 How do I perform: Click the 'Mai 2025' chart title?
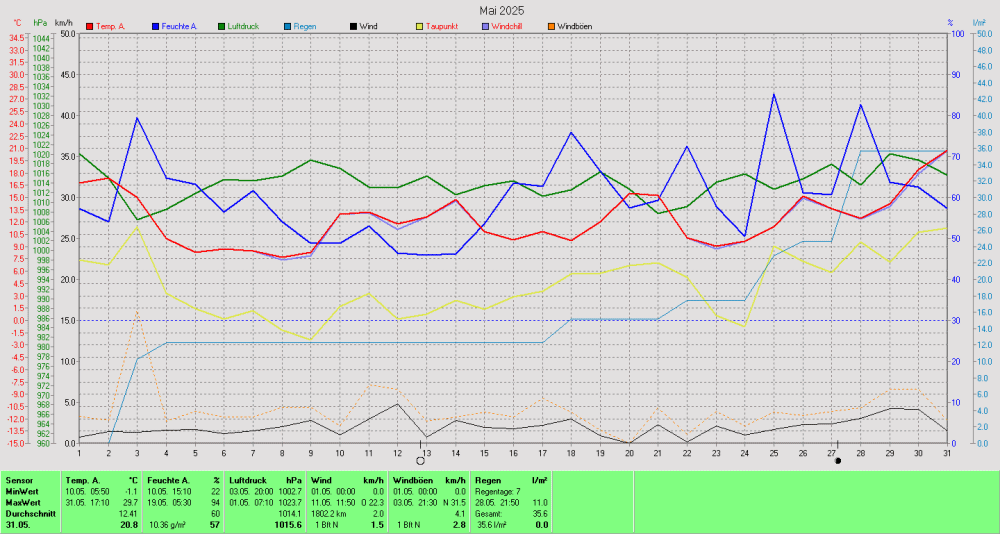pyautogui.click(x=501, y=9)
